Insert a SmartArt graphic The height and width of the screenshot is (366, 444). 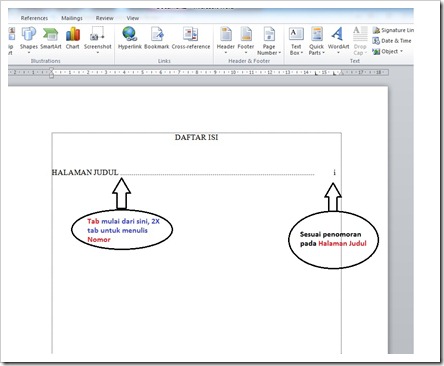pos(51,39)
